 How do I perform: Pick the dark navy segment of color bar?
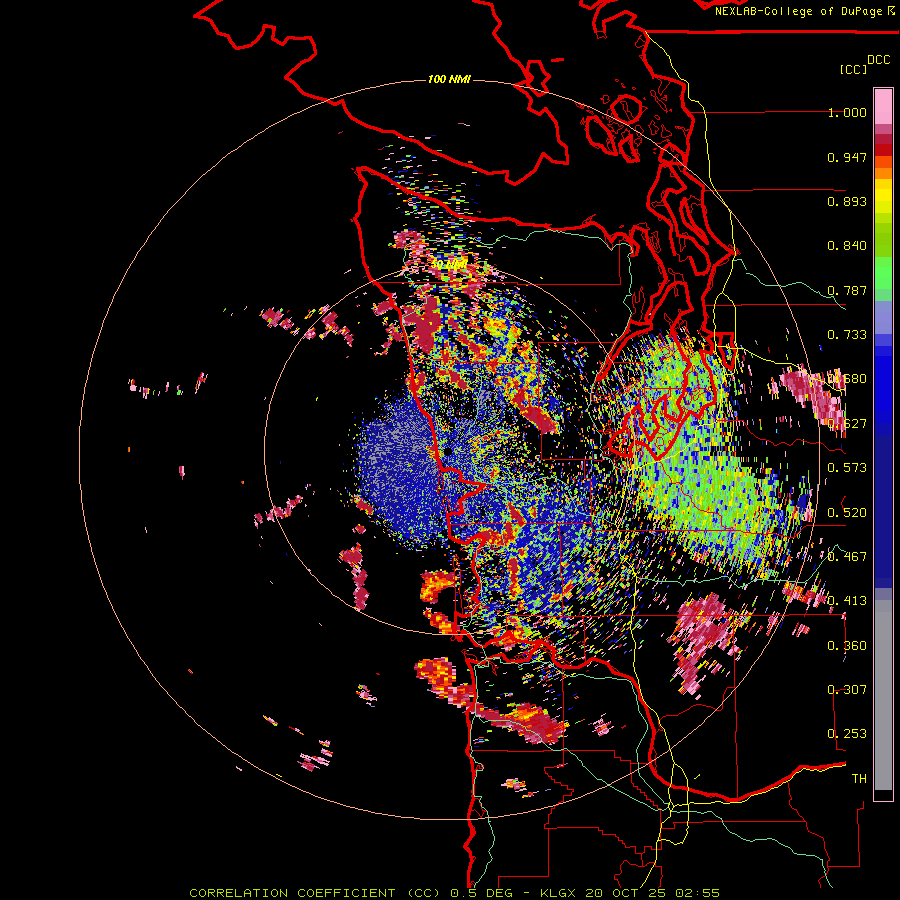point(883,505)
